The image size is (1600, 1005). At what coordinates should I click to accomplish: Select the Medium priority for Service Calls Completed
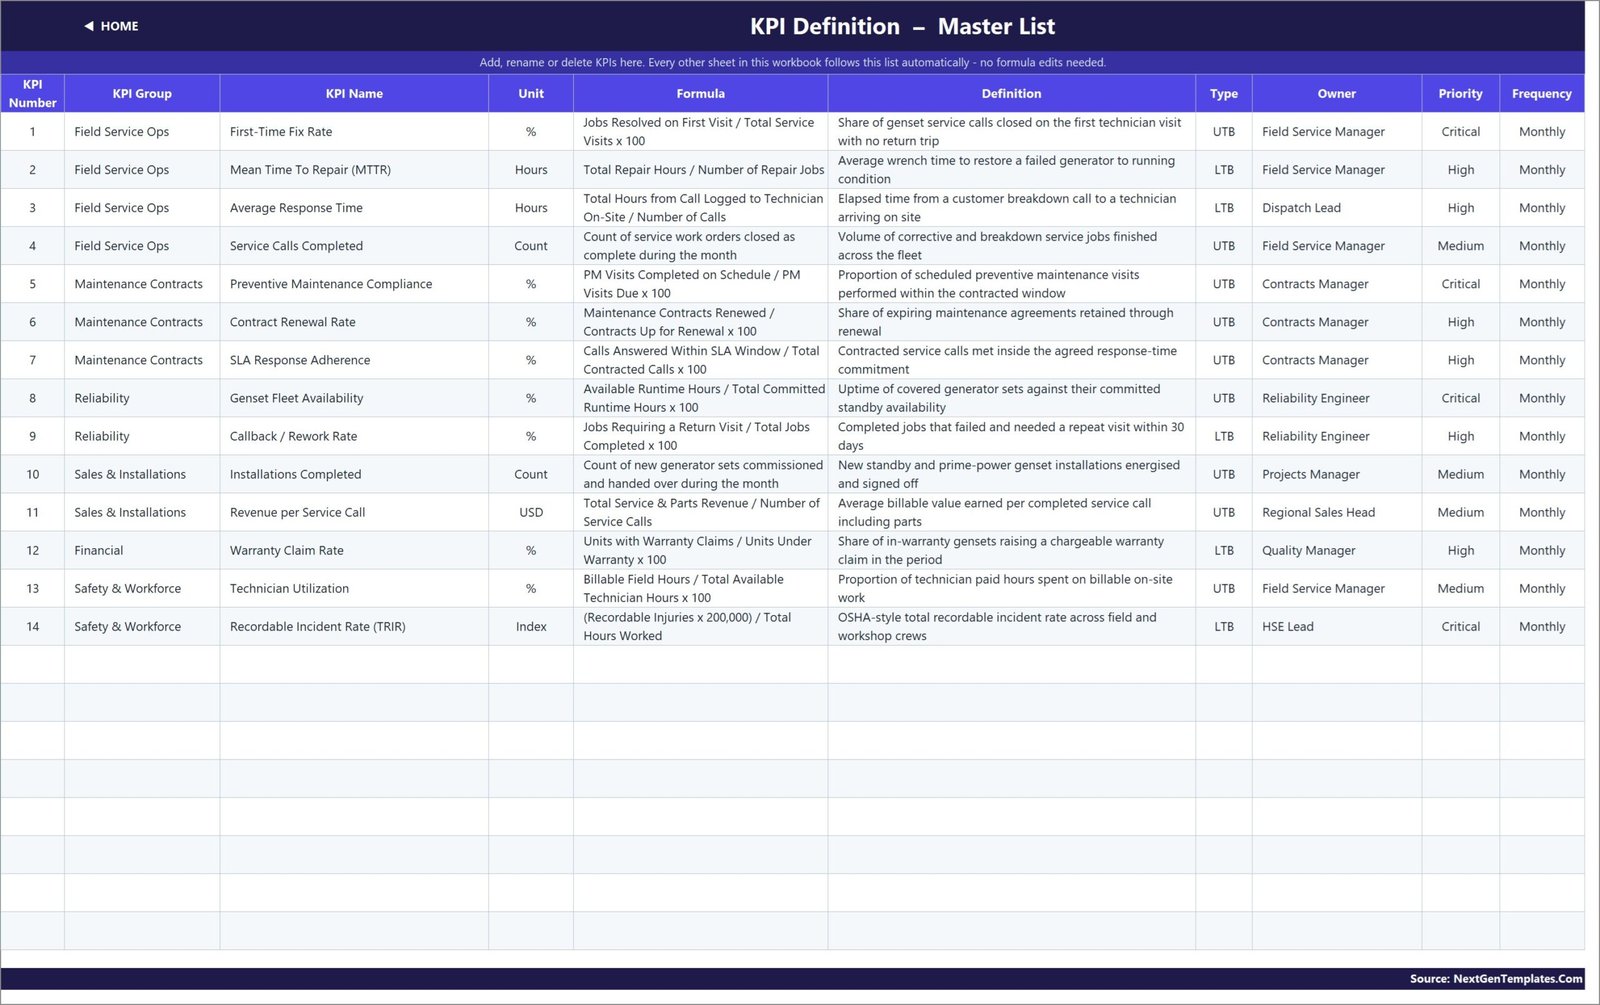coord(1461,246)
